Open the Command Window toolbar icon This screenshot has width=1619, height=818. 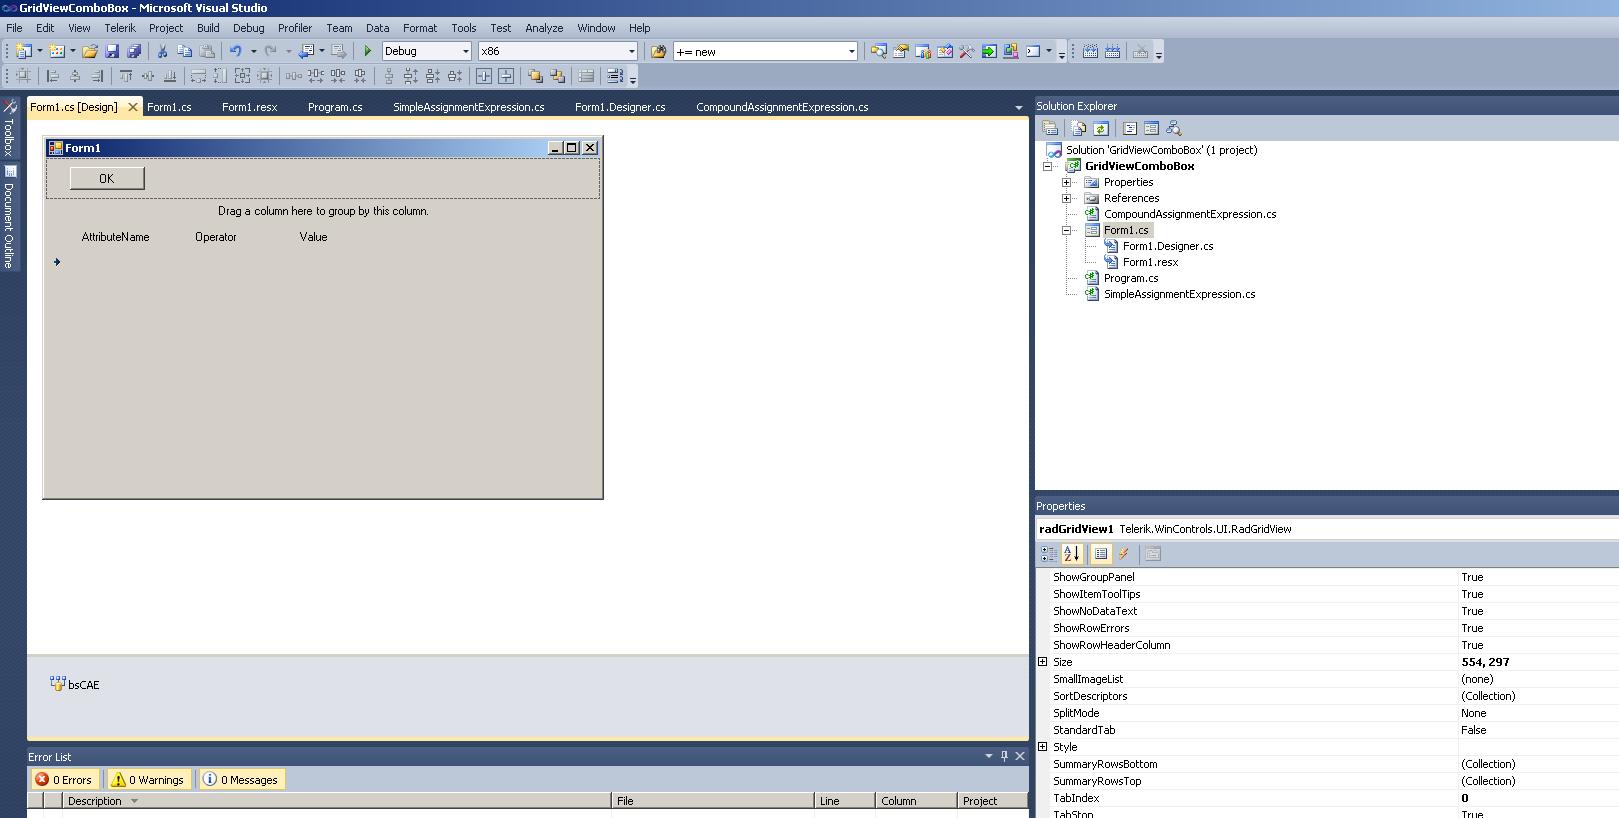(1033, 51)
